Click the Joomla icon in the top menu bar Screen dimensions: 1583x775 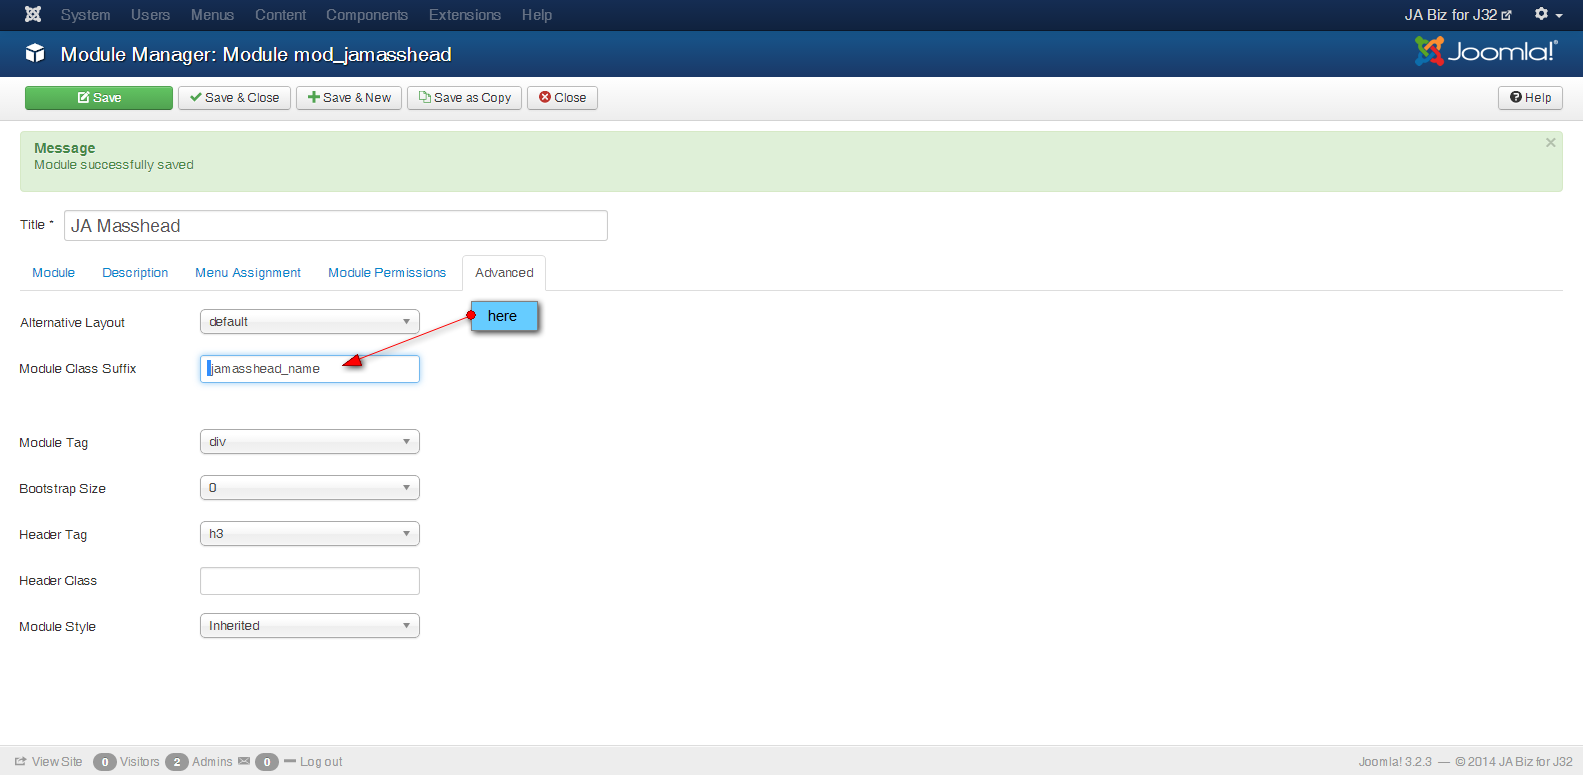[33, 15]
